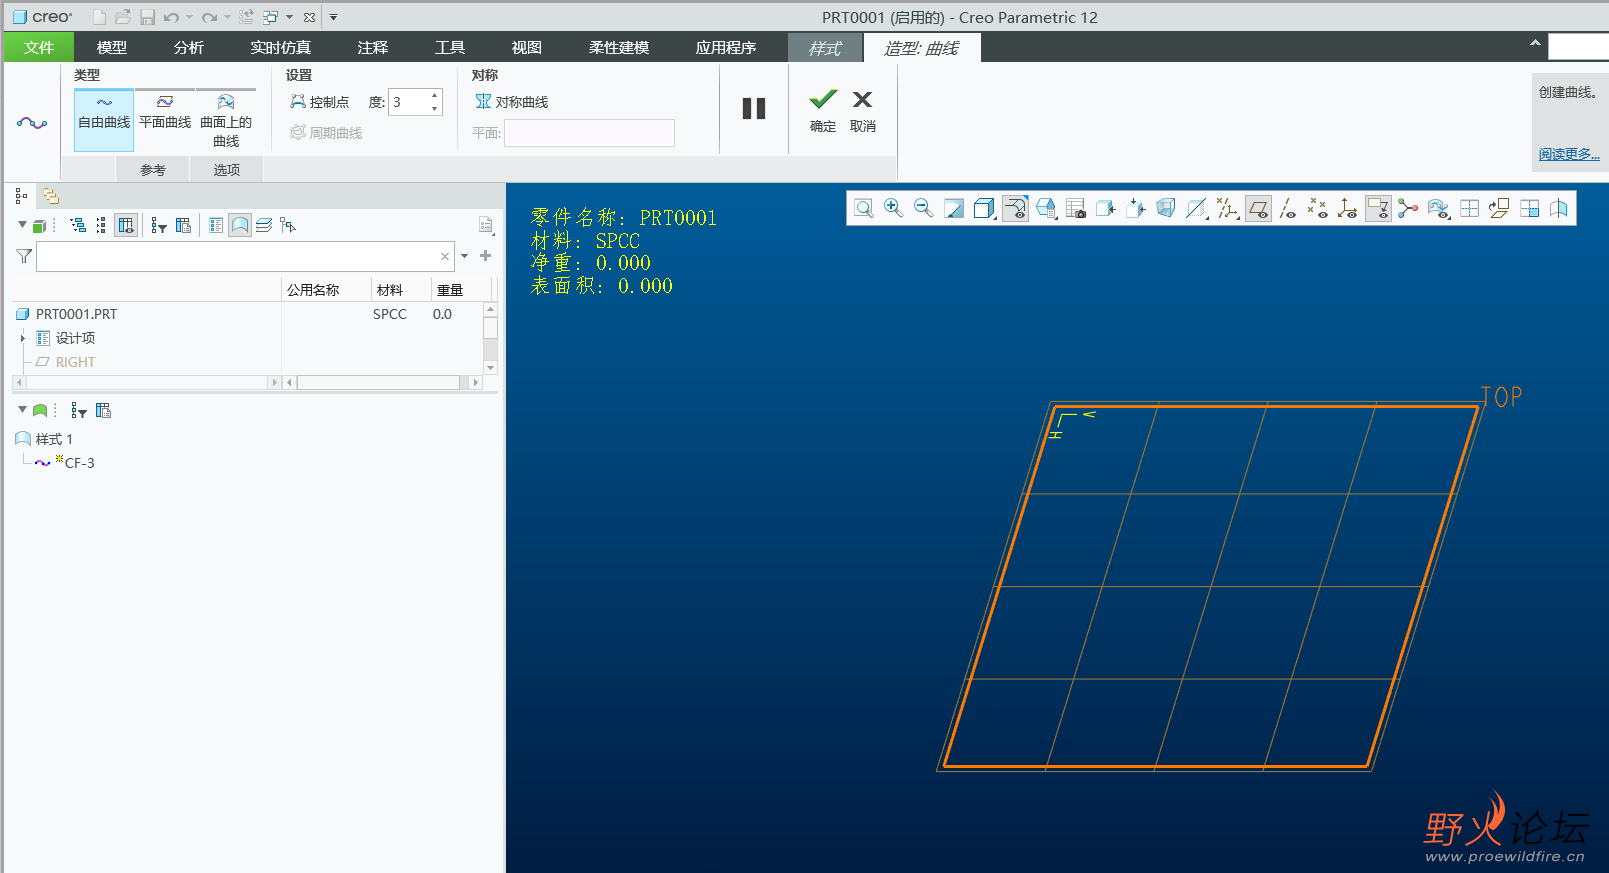
Task: Open the 文件 file menu
Action: click(39, 47)
